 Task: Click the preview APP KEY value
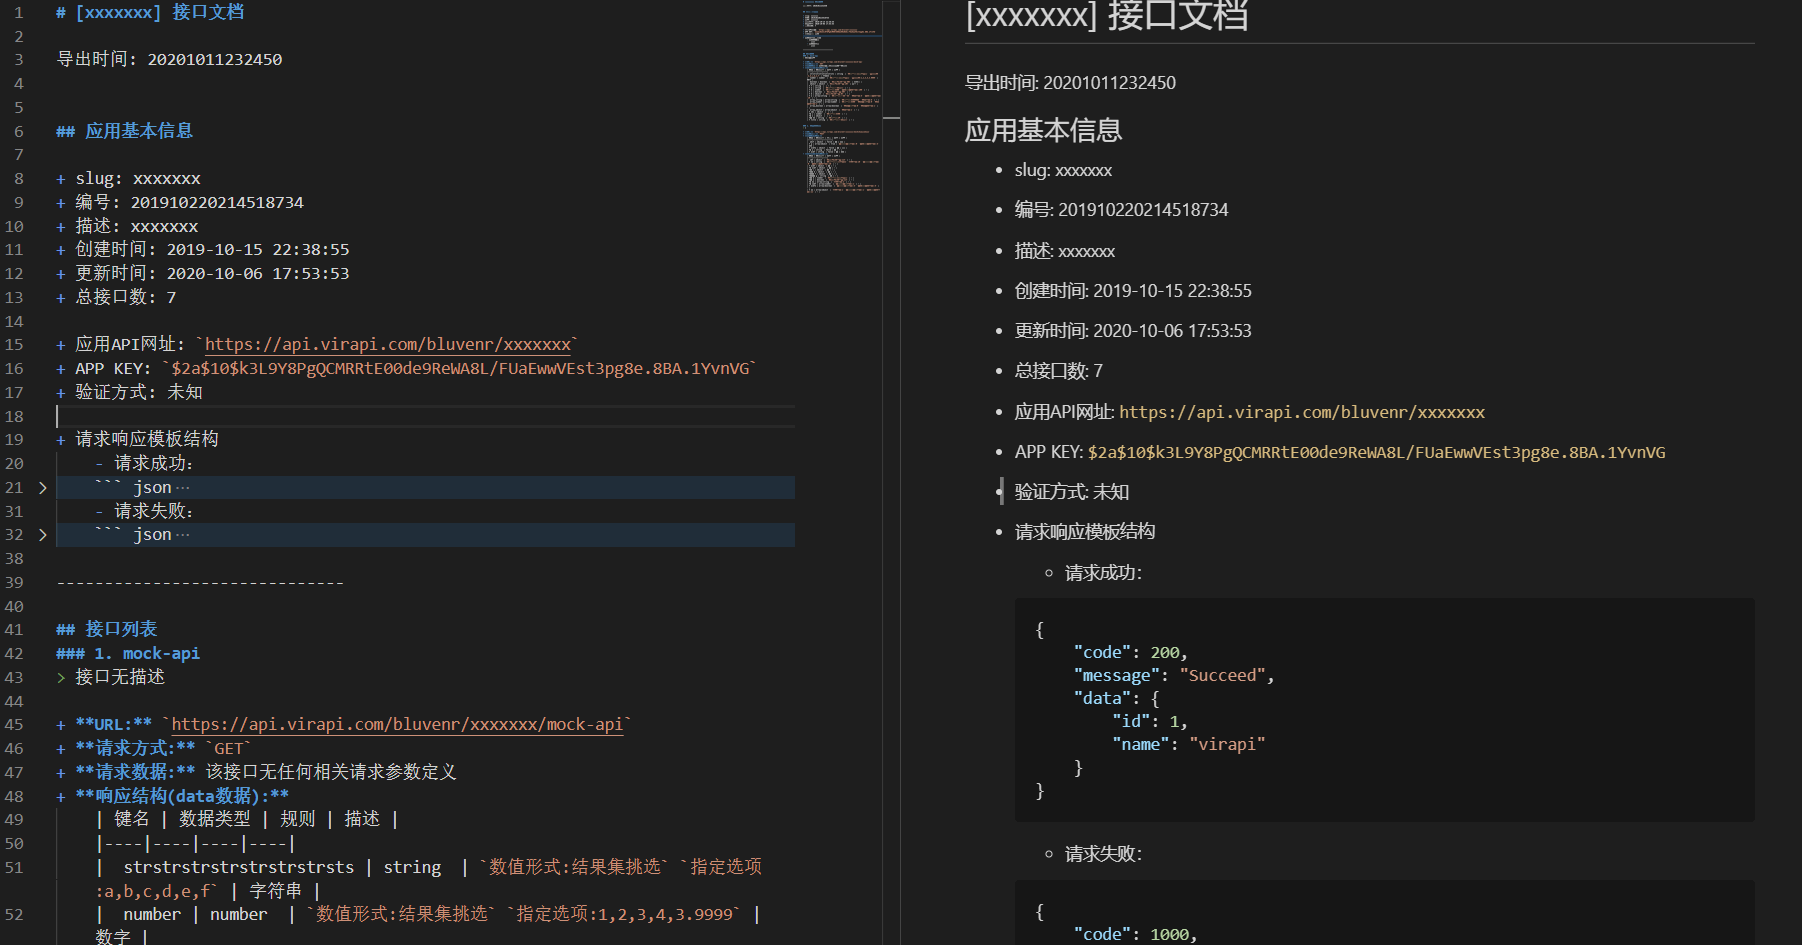[1377, 453]
